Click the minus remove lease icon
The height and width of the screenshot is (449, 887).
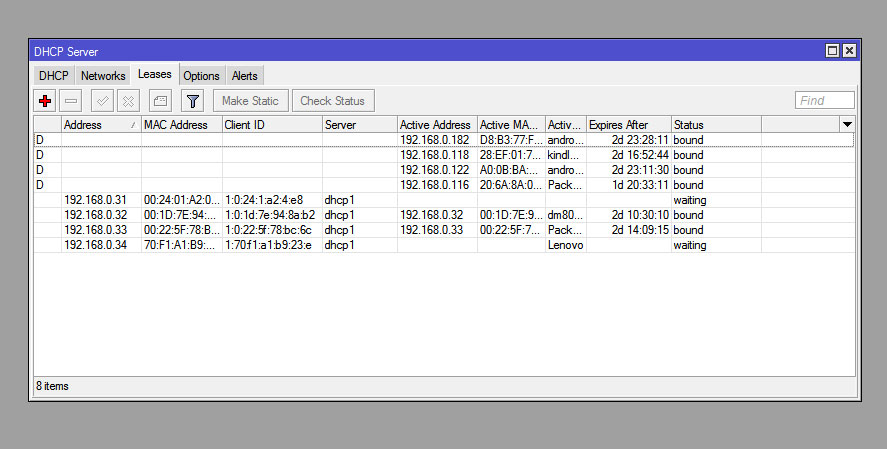coord(71,101)
